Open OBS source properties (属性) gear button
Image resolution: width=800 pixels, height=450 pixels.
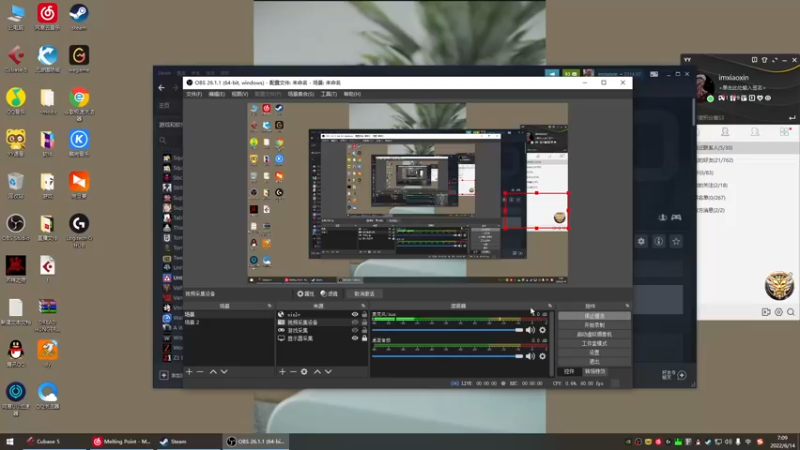click(x=306, y=294)
